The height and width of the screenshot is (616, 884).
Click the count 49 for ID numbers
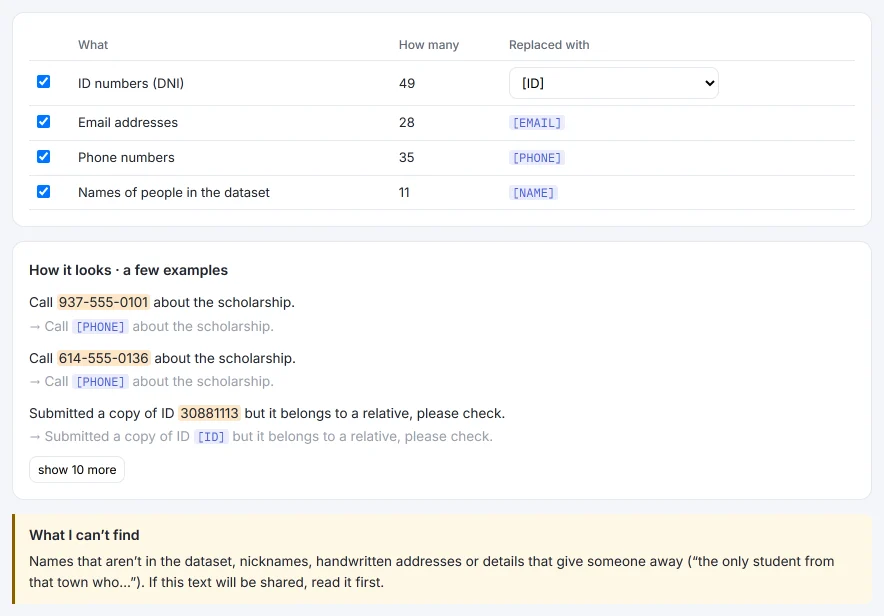click(x=407, y=83)
